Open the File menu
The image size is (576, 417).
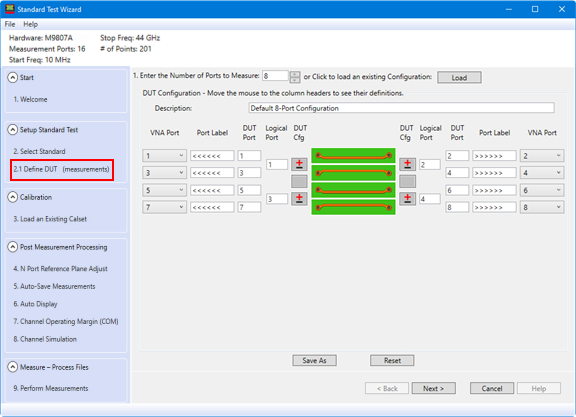(10, 24)
